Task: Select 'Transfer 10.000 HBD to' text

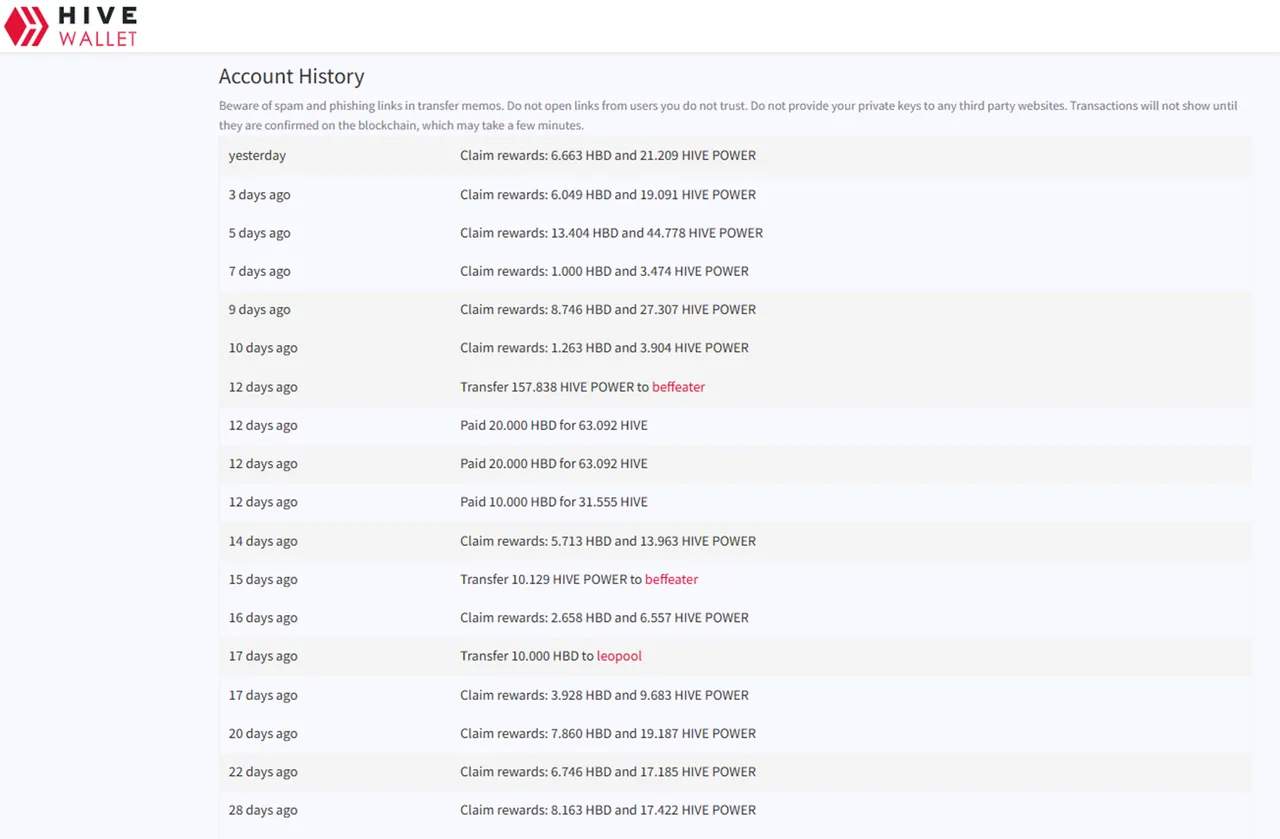Action: [x=527, y=656]
